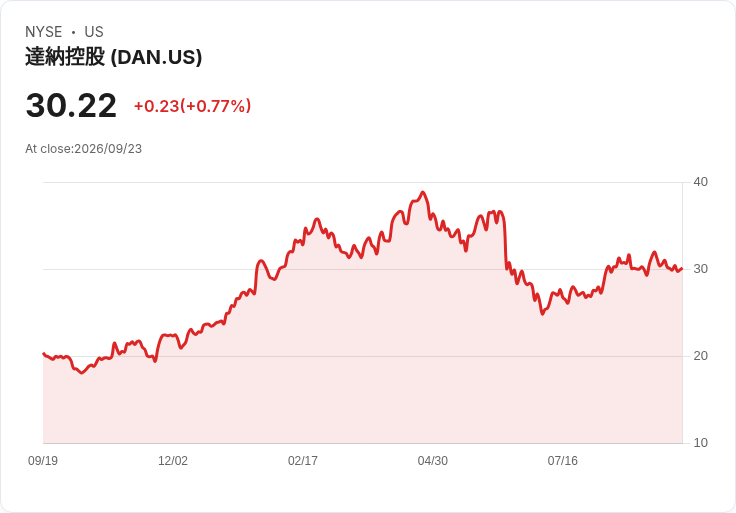Click the chart's lowest point near 18

pyautogui.click(x=82, y=373)
